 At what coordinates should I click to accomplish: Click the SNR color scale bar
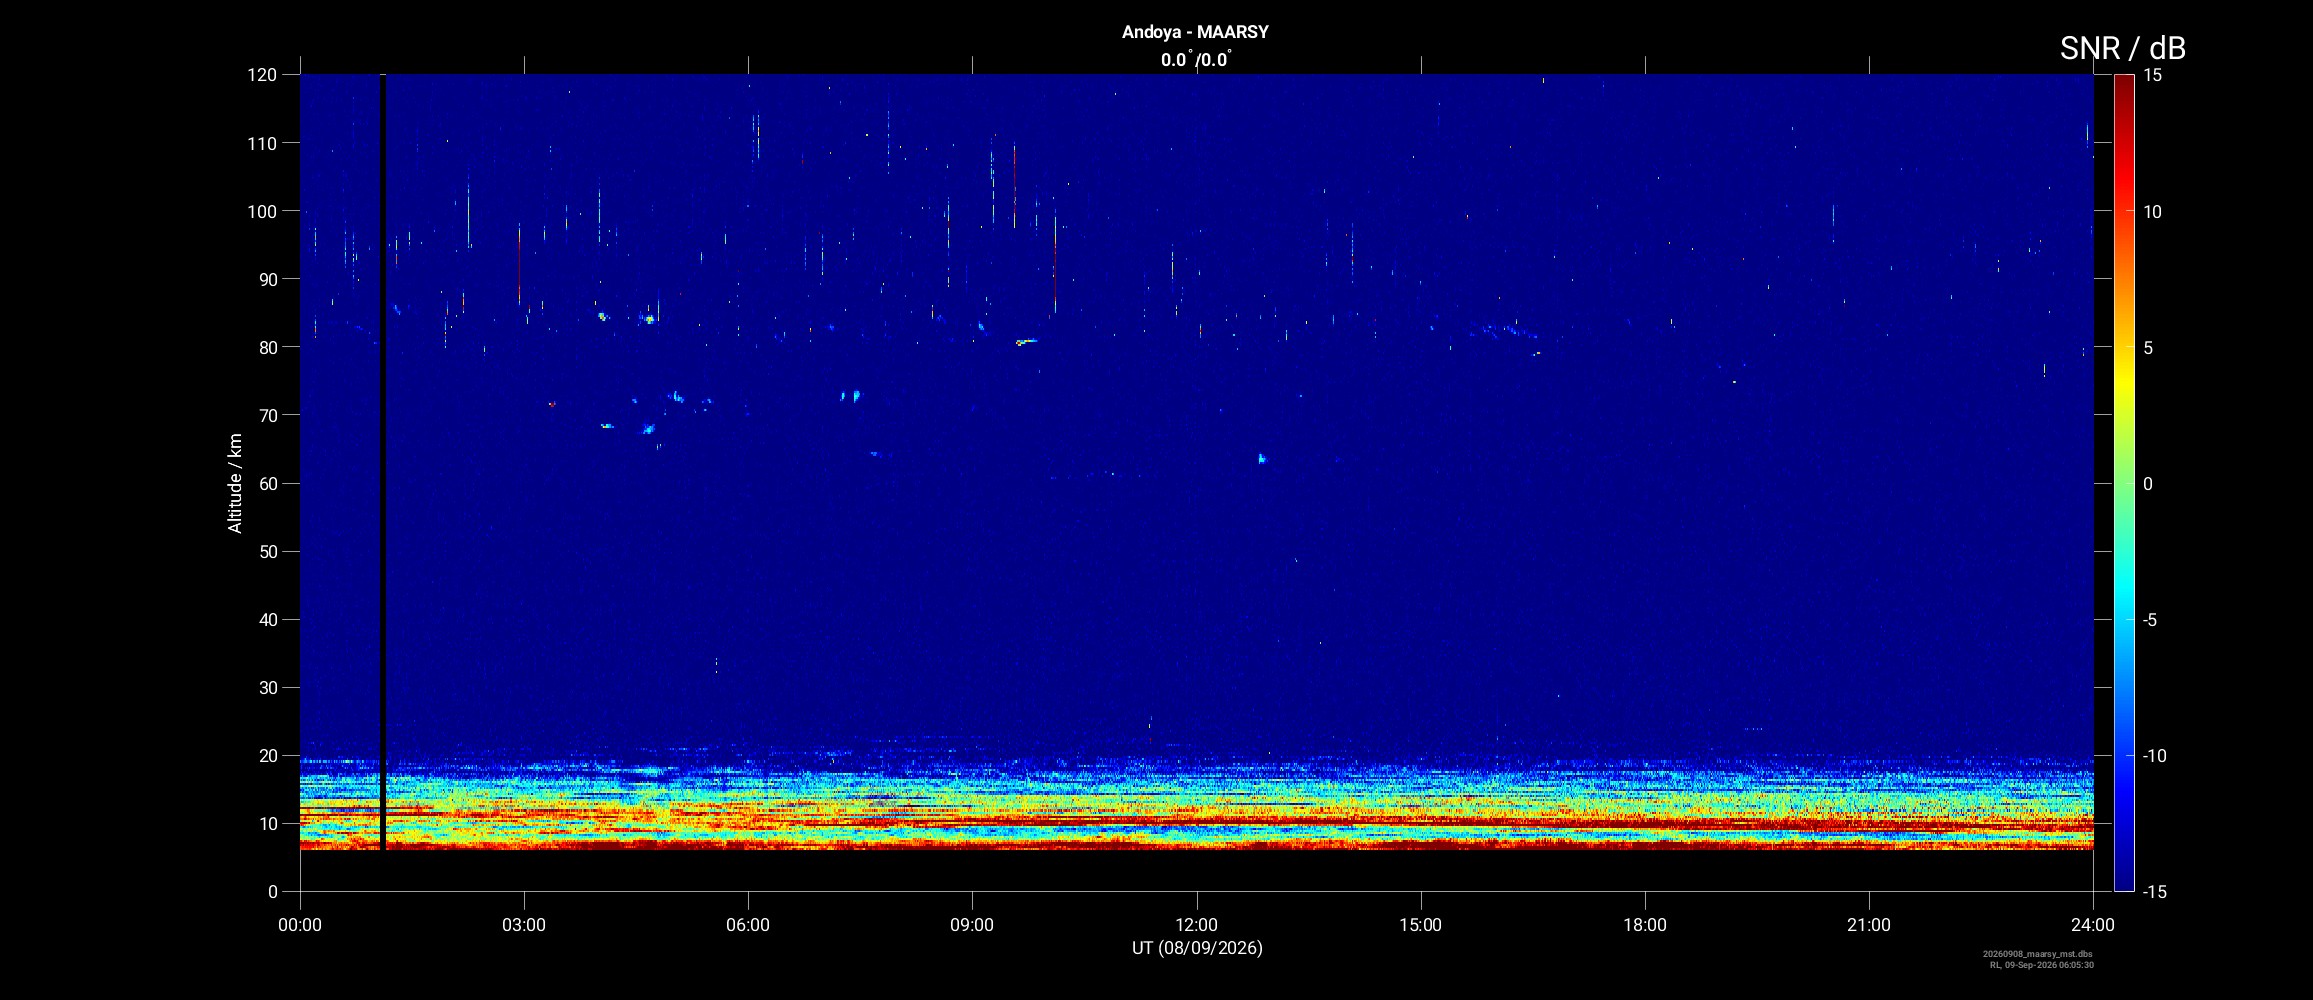click(x=2123, y=483)
